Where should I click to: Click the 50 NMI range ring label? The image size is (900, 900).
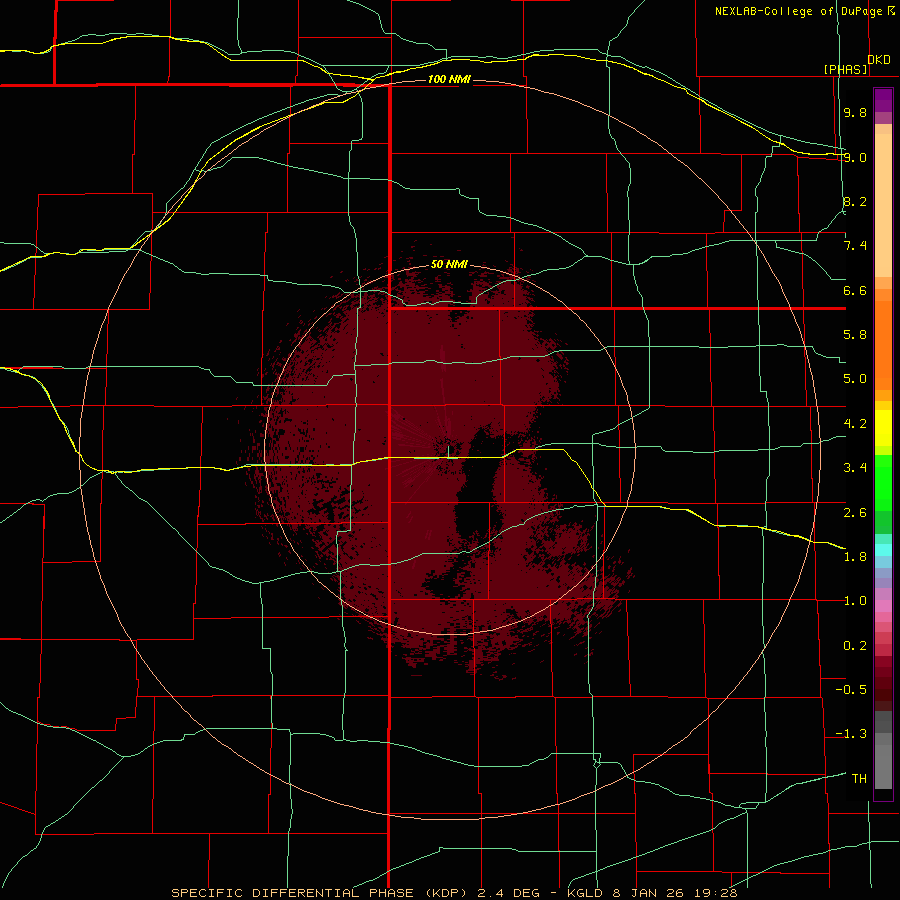449,265
